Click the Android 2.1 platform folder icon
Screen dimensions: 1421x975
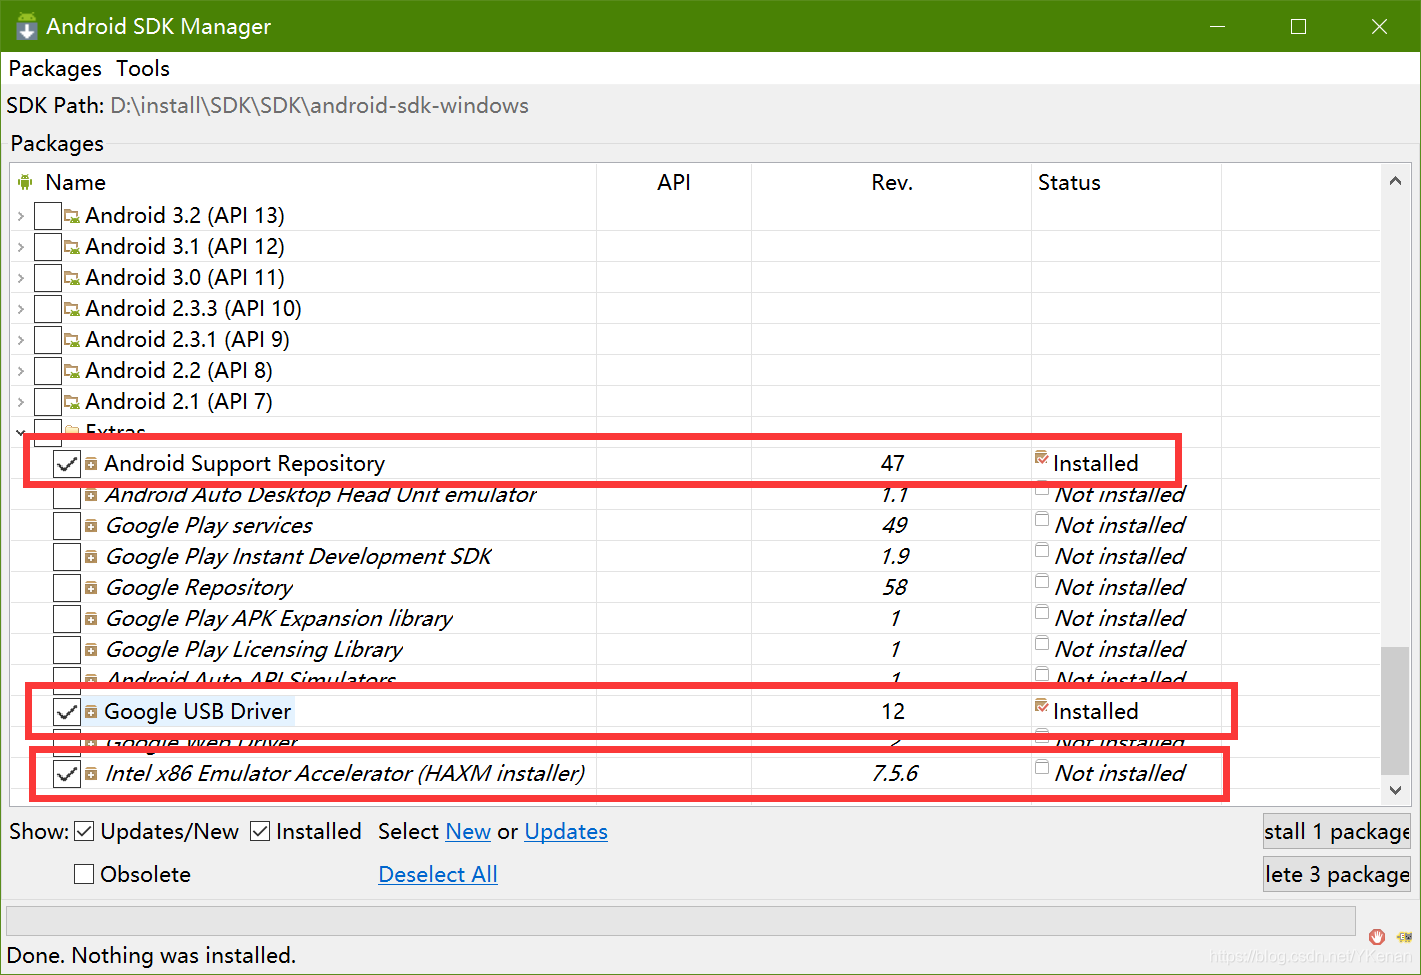[72, 402]
